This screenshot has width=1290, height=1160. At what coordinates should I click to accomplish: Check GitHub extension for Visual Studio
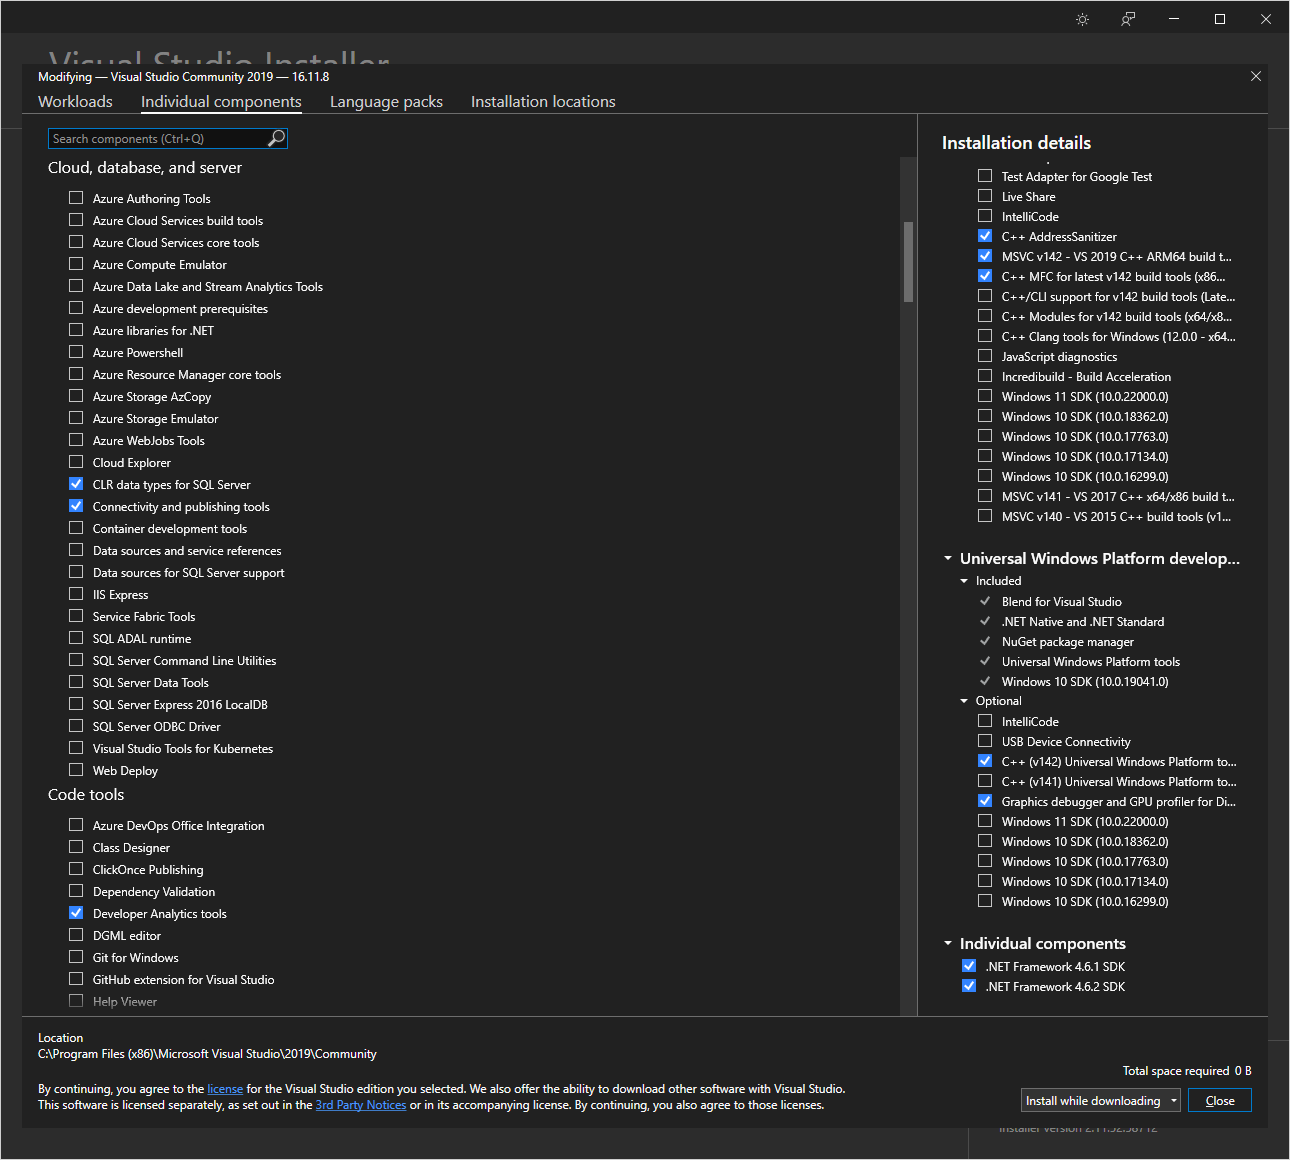pos(76,979)
